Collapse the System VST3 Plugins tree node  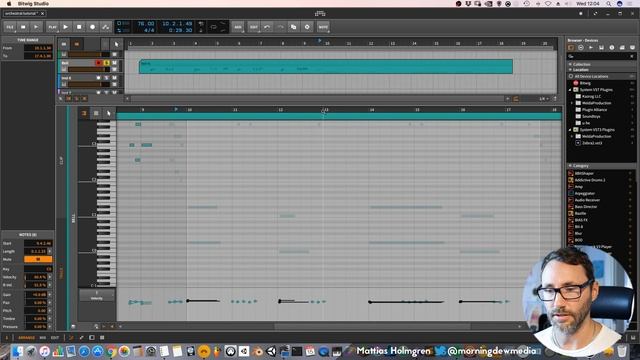[x=570, y=129]
